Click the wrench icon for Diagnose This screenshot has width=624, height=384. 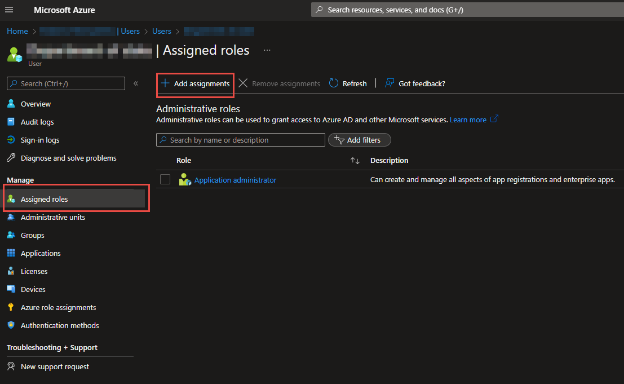pos(11,158)
